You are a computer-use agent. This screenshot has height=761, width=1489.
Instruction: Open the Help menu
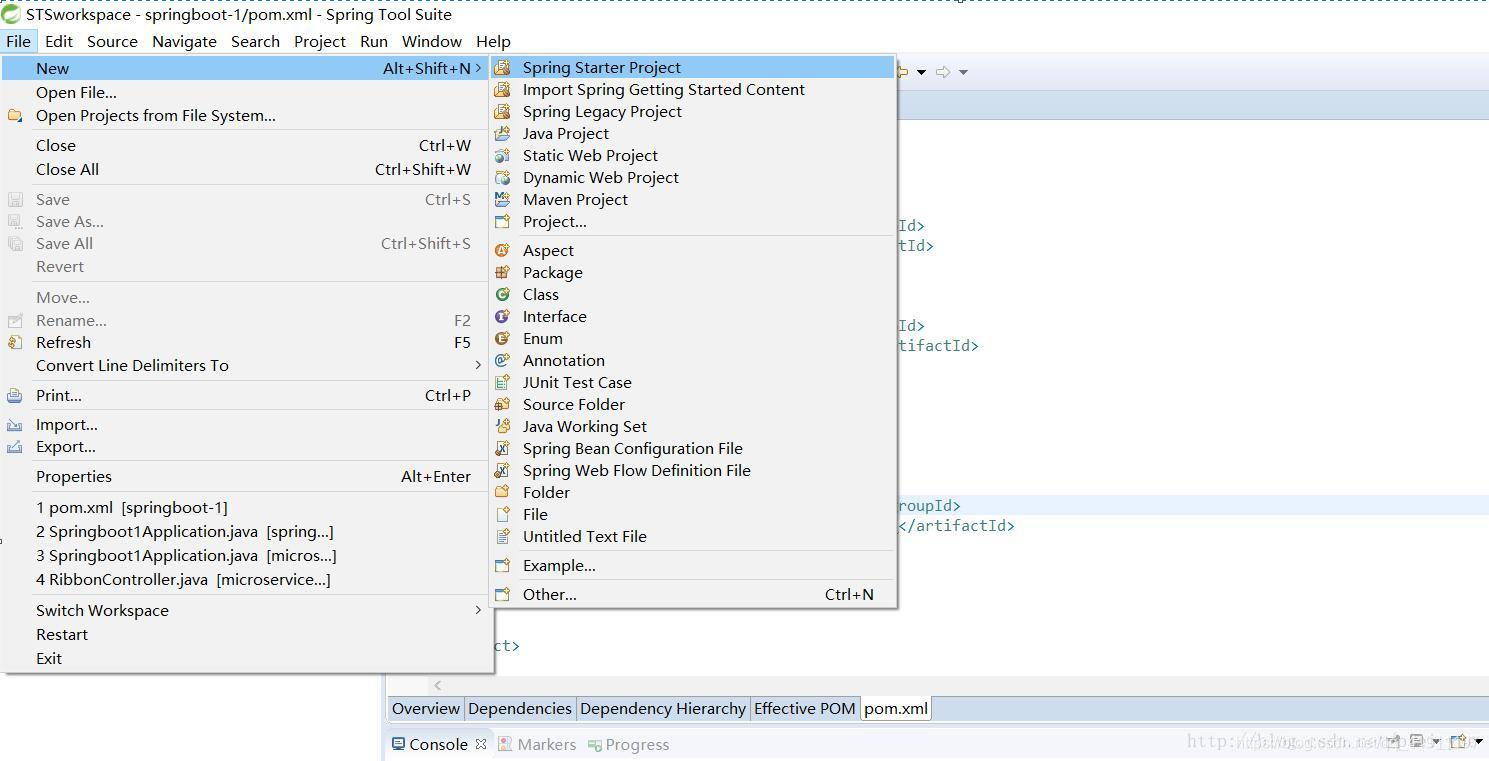[x=493, y=41]
